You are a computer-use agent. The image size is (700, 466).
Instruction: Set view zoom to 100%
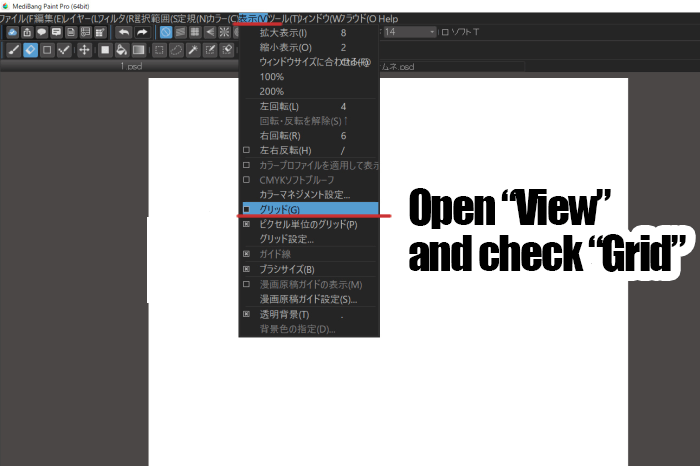pyautogui.click(x=309, y=77)
